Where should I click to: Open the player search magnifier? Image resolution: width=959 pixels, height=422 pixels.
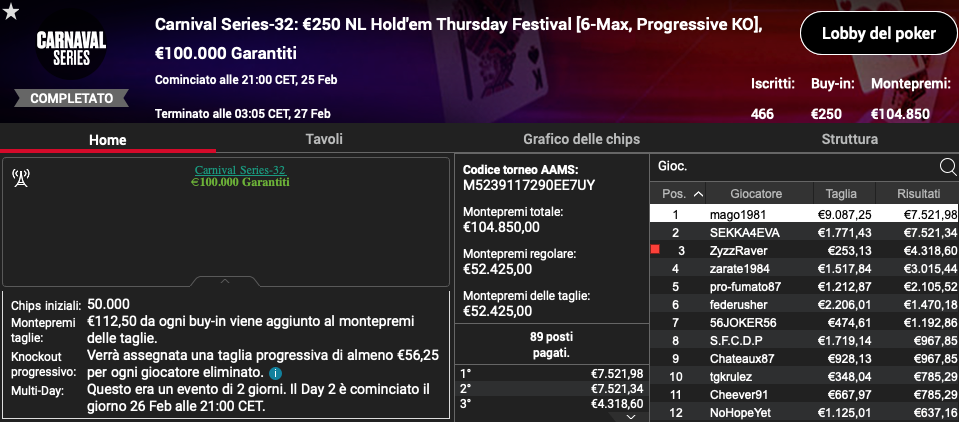(947, 166)
